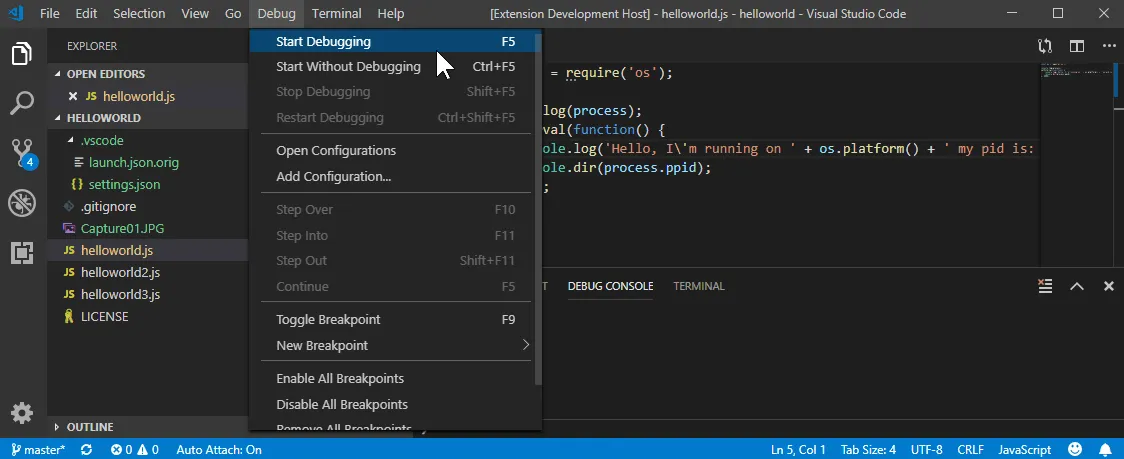Viewport: 1124px width, 459px height.
Task: Open the Extensions view in activity bar
Action: (x=22, y=252)
